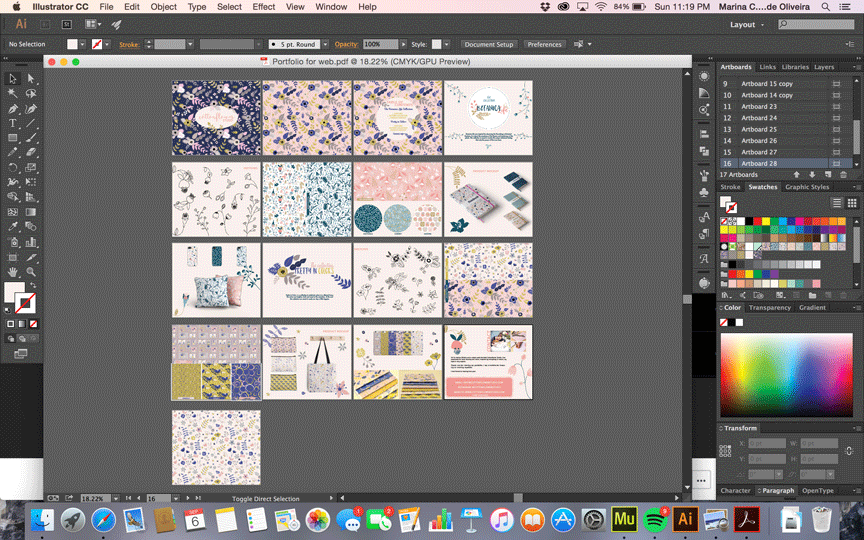
Task: Activate the Rotate tool
Action: click(x=13, y=168)
